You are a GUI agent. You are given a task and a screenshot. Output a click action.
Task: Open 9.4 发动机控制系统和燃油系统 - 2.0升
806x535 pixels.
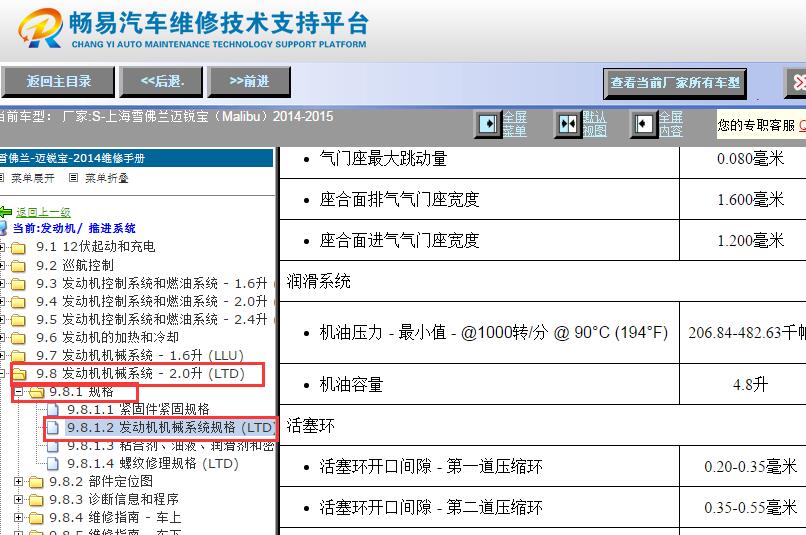152,301
